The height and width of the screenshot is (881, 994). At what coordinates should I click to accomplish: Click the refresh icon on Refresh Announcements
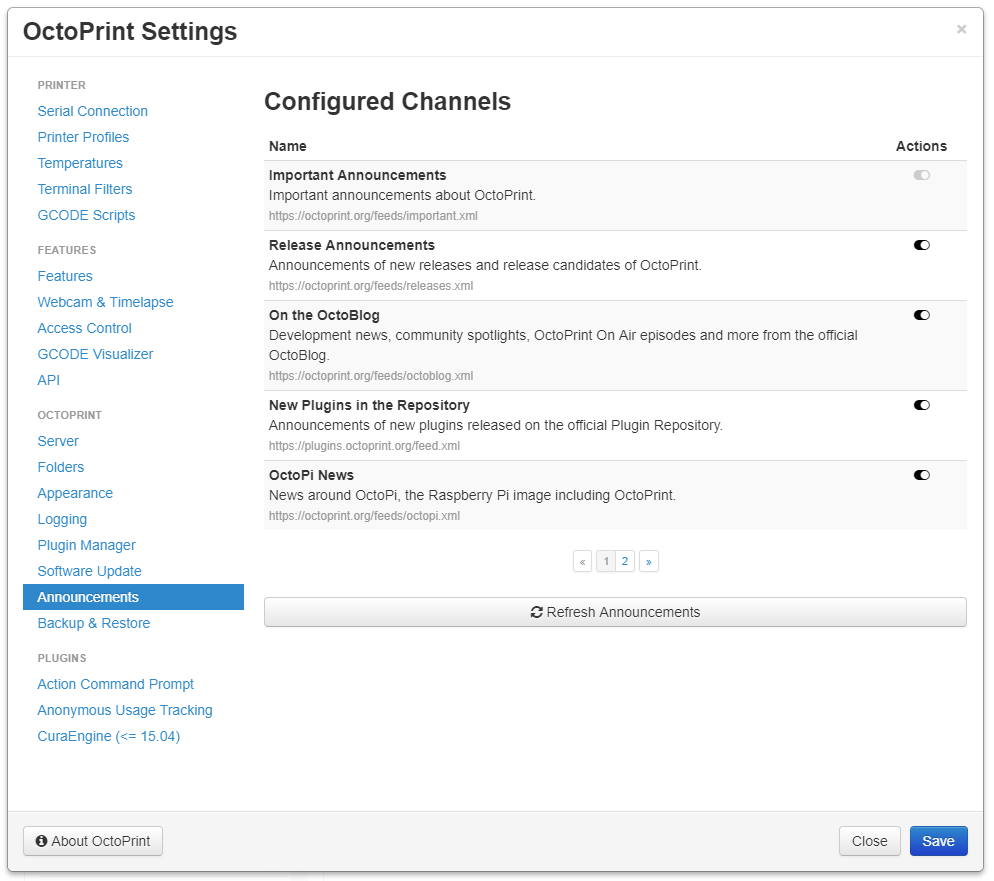tap(536, 611)
